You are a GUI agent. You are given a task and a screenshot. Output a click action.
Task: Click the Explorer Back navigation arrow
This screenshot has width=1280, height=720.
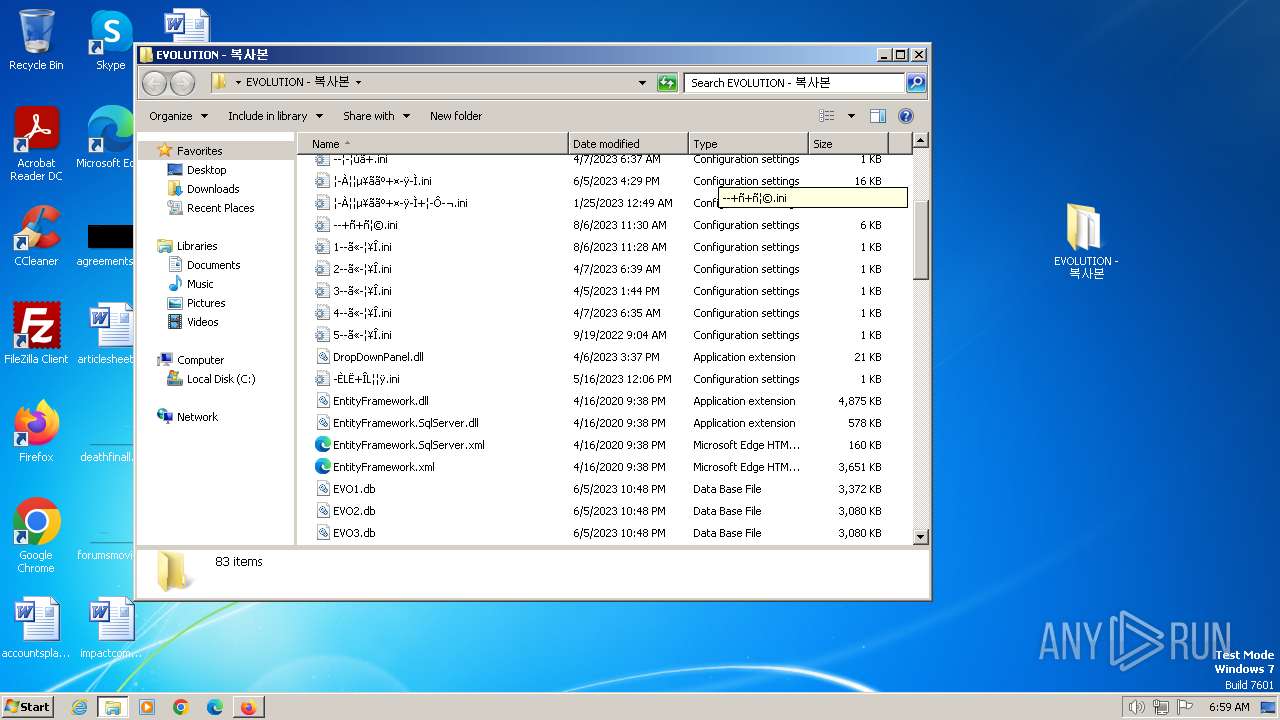coord(154,83)
